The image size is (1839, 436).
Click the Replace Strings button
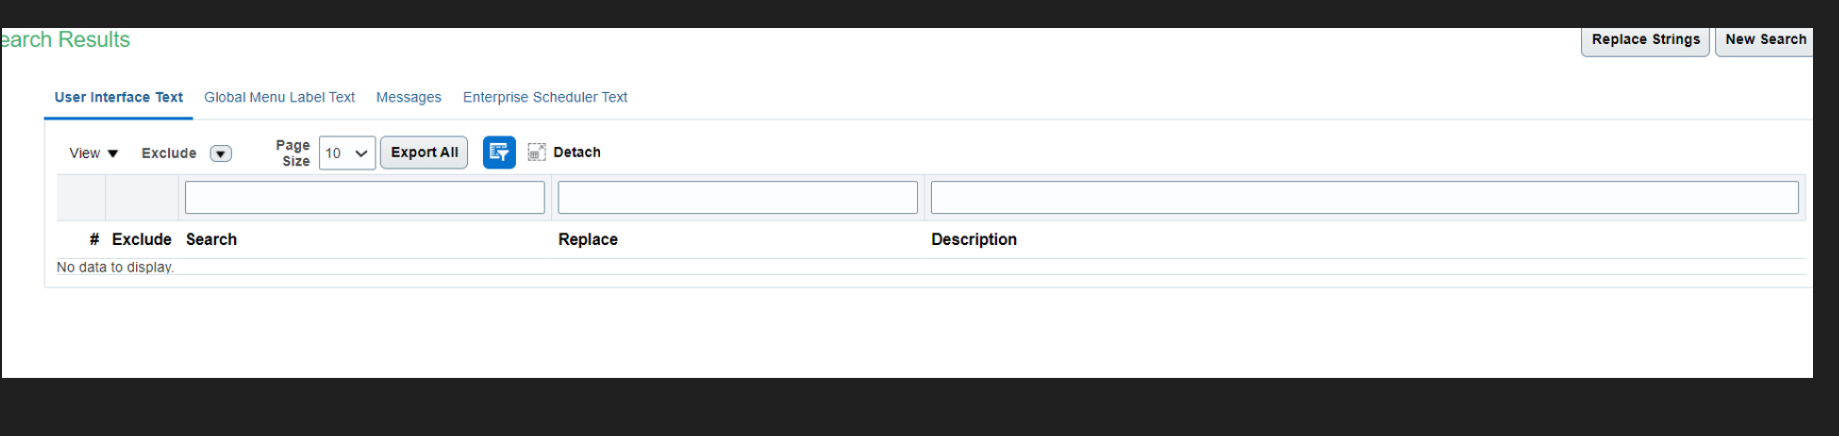1645,40
